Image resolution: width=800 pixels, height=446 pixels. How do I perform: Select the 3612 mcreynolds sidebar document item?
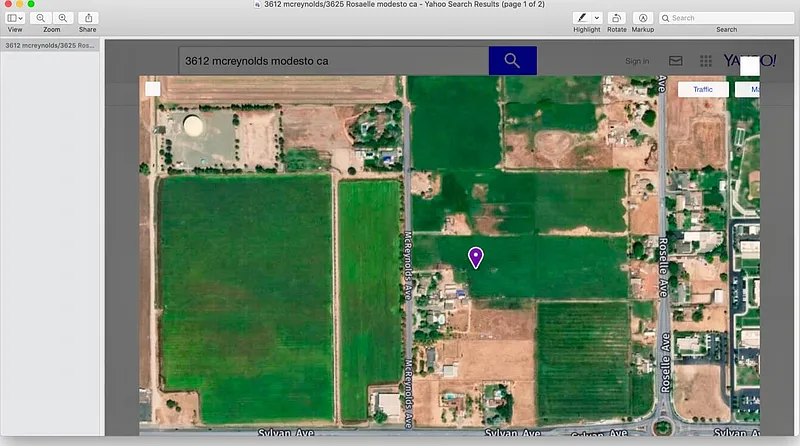pyautogui.click(x=50, y=46)
